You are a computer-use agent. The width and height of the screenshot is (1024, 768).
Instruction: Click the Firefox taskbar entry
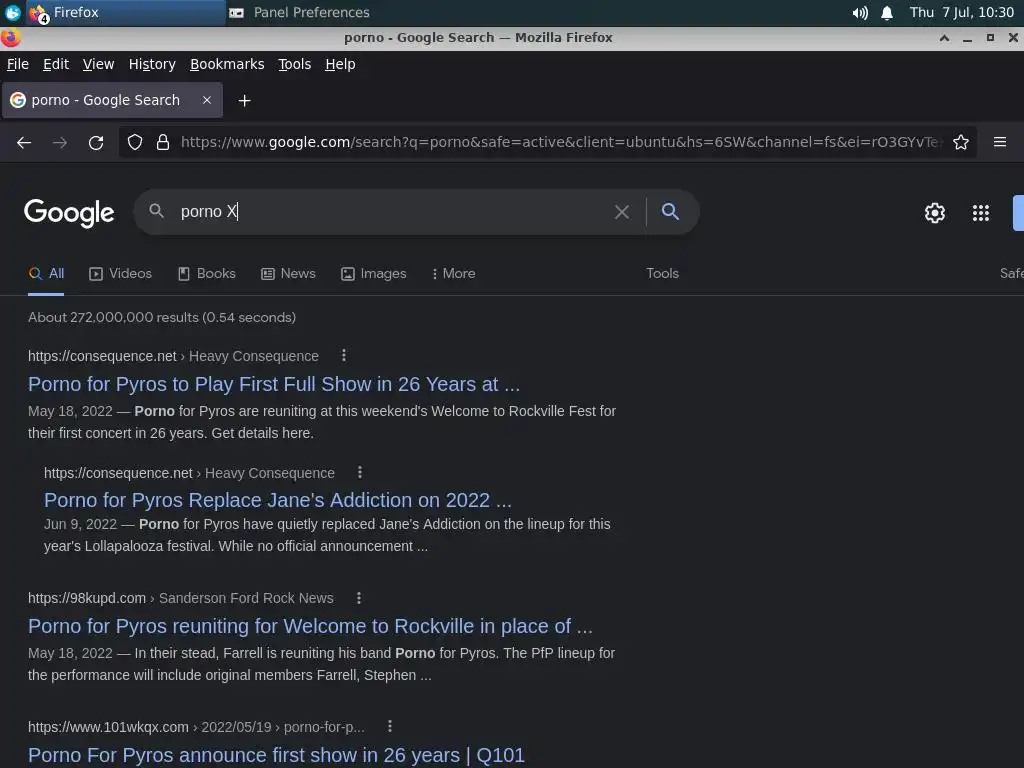tap(125, 12)
